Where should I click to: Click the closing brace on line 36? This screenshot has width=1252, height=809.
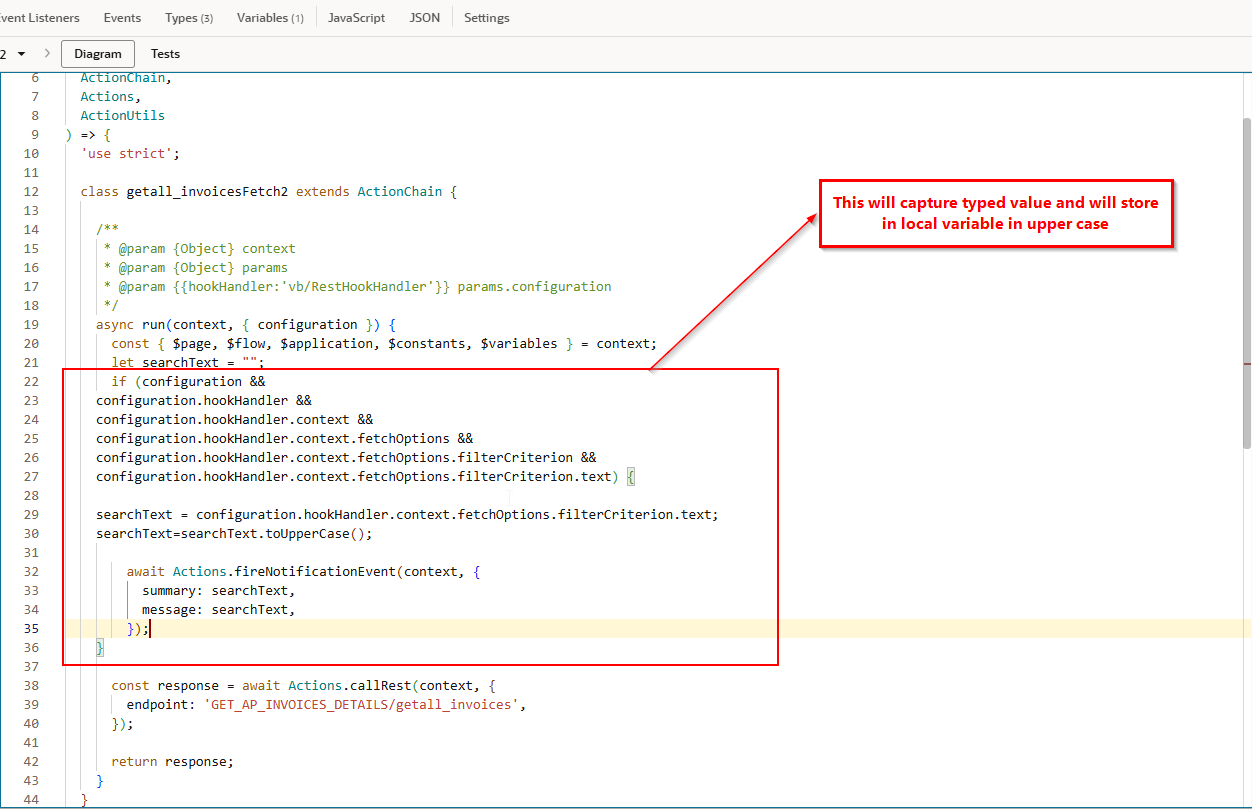click(x=100, y=647)
